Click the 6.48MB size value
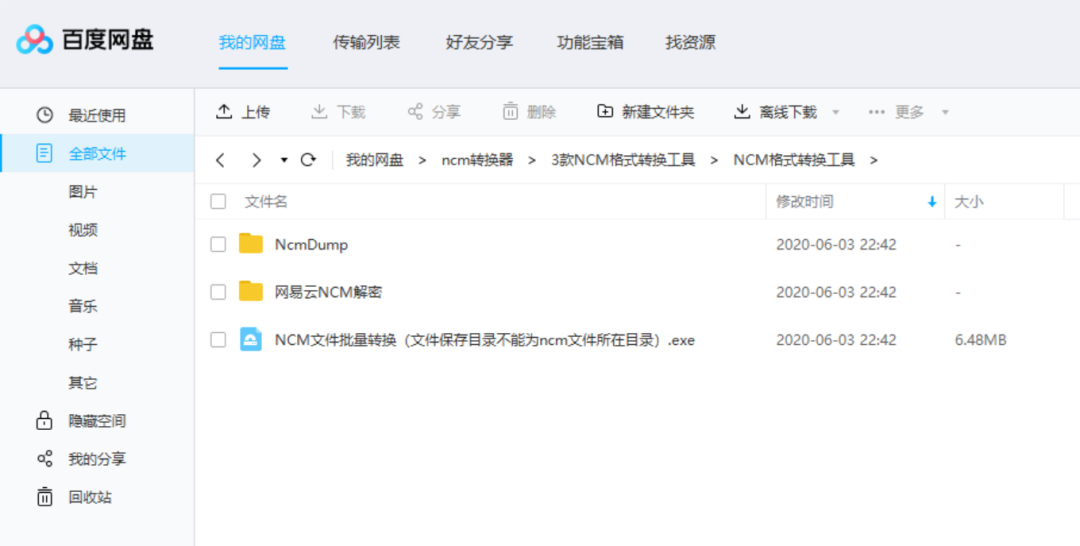This screenshot has height=546, width=1080. point(981,339)
